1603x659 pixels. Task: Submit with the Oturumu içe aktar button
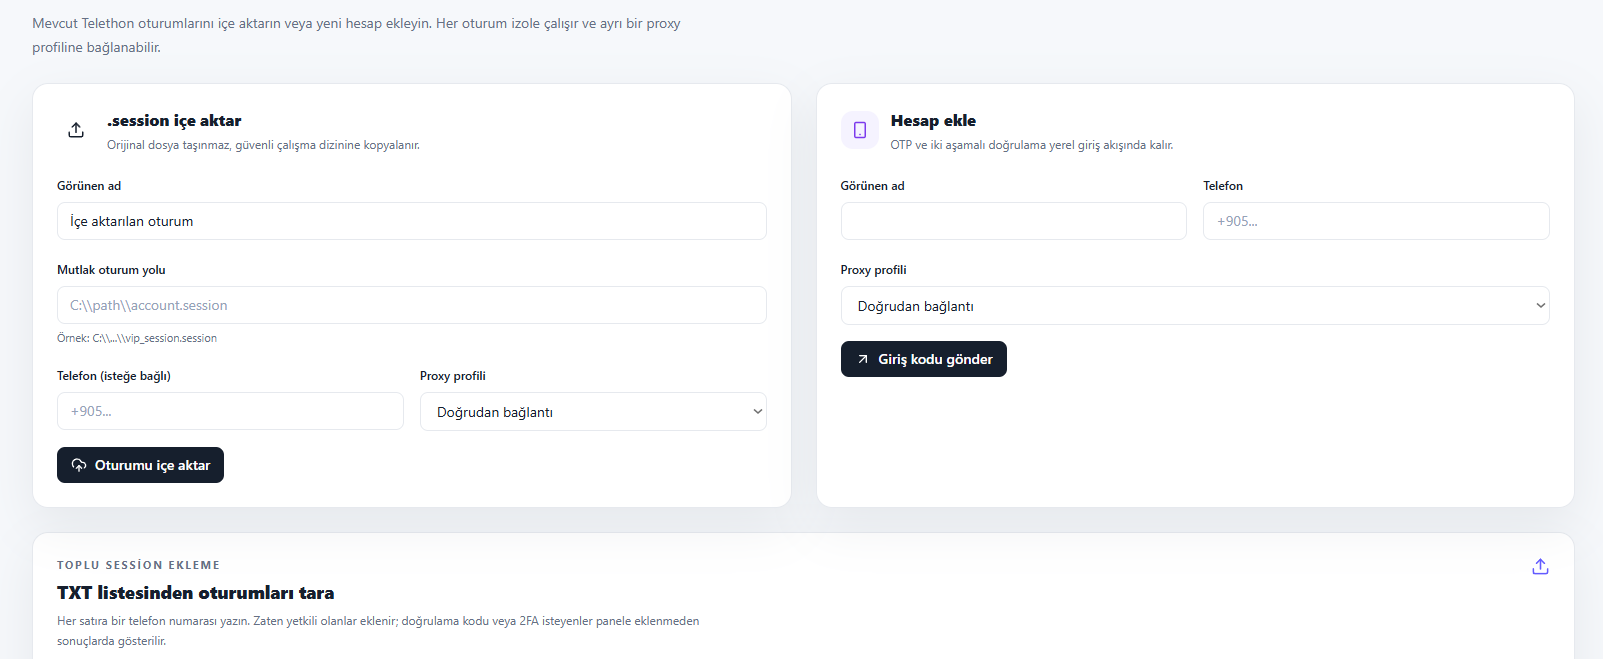(140, 465)
